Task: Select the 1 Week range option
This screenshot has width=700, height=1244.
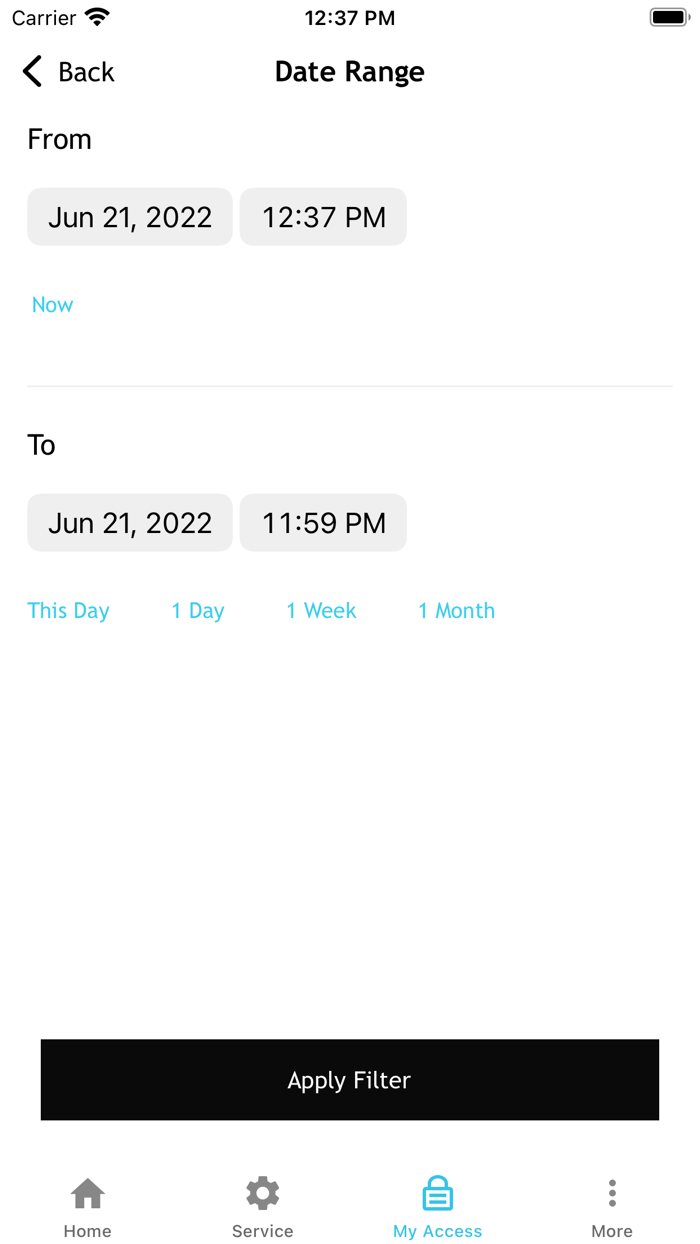Action: (x=320, y=610)
